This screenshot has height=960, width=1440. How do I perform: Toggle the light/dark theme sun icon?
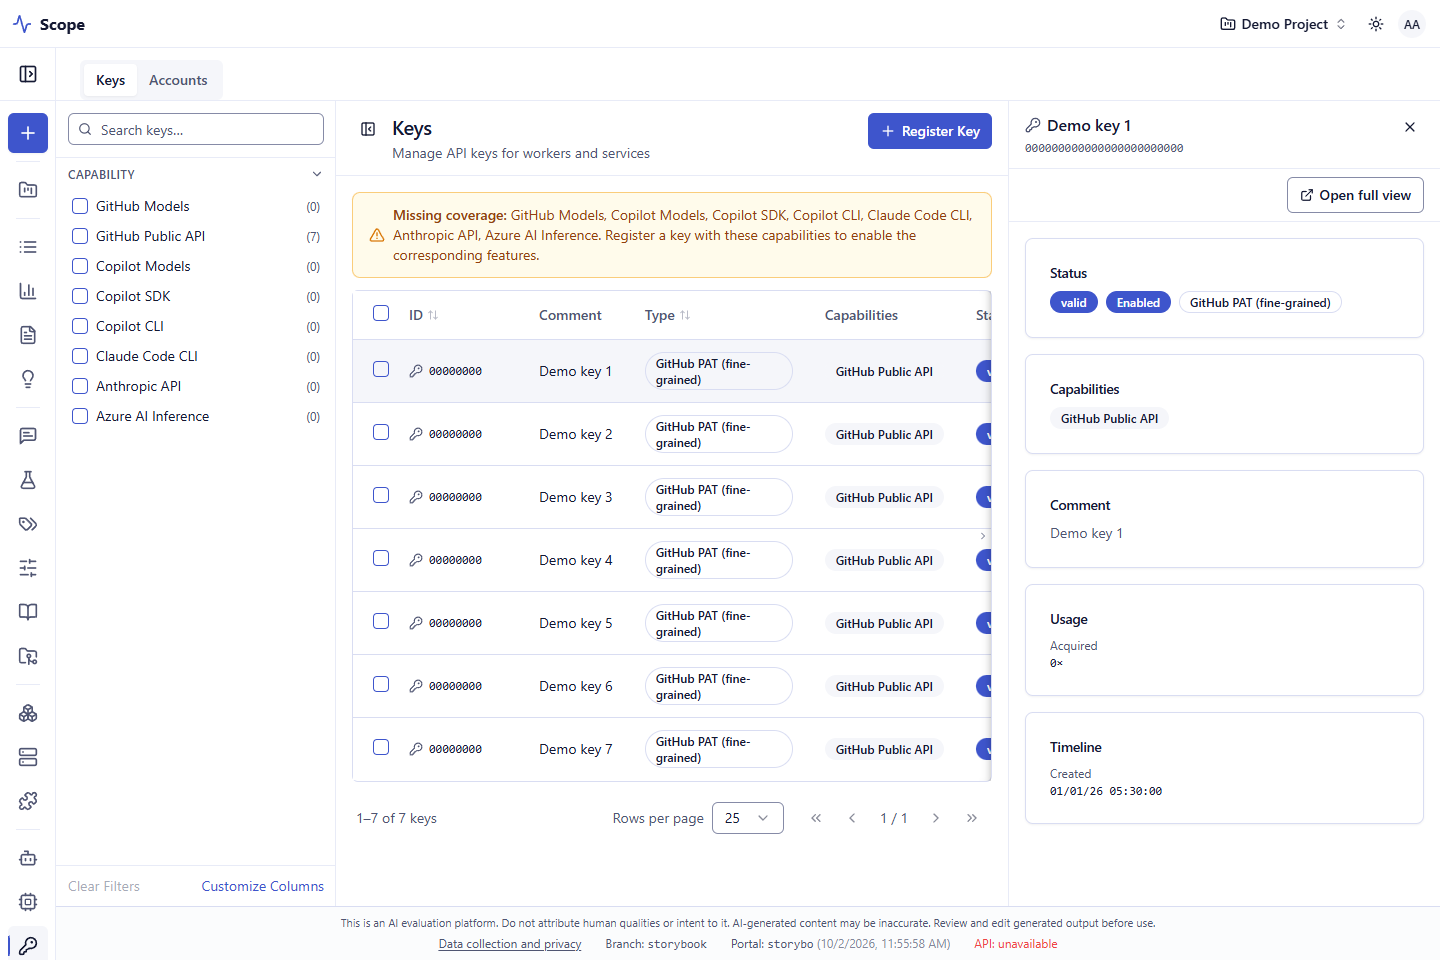click(x=1376, y=24)
